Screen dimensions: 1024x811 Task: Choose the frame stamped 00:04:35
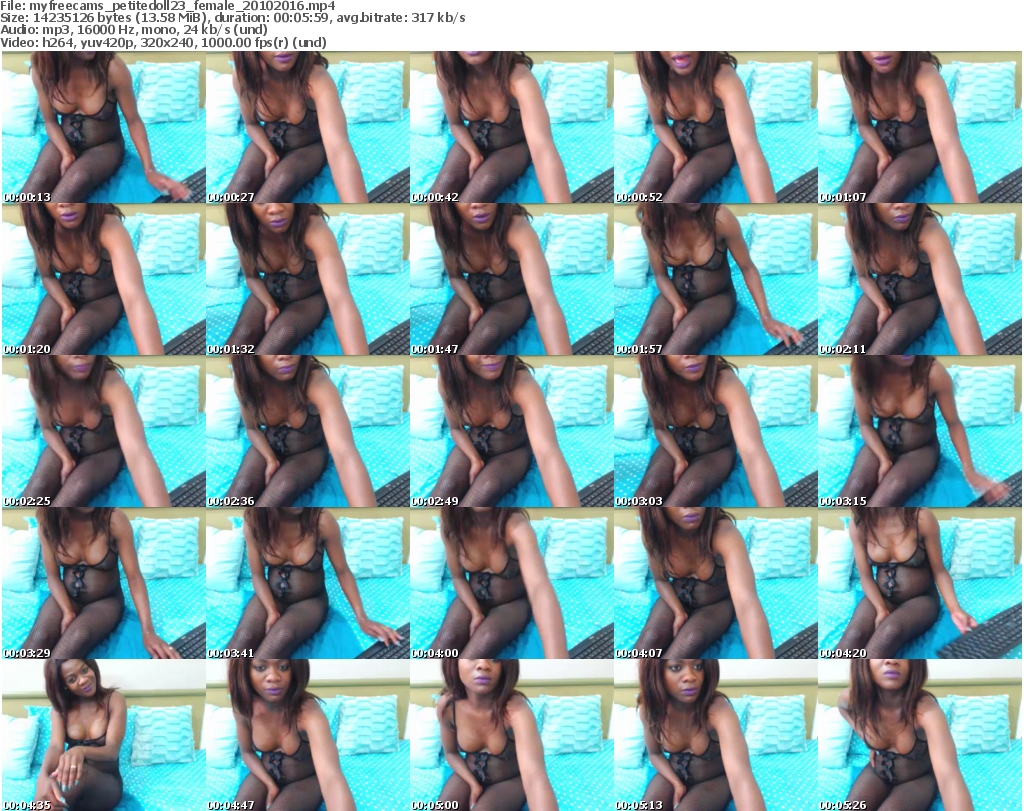(x=104, y=735)
